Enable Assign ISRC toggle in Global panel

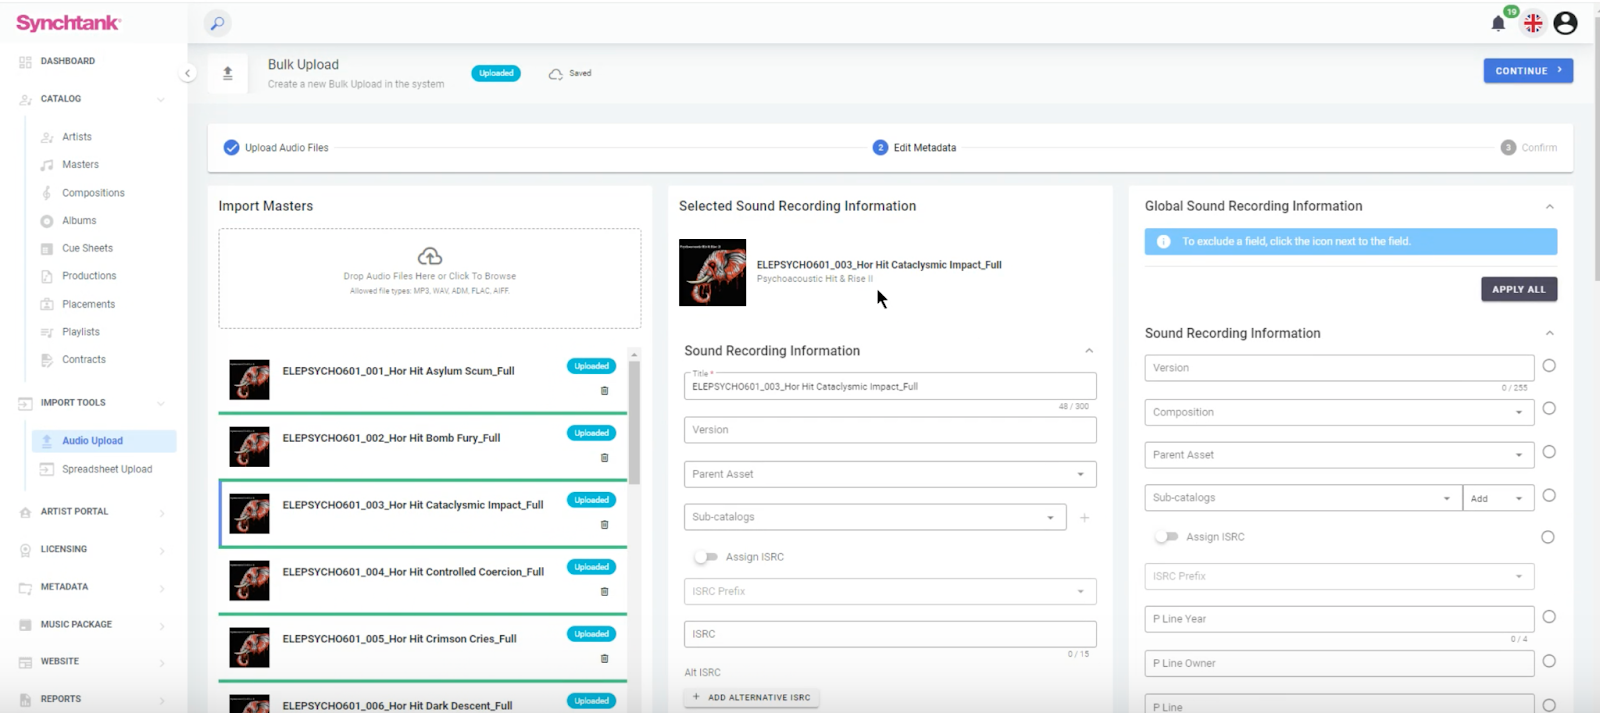[x=1166, y=537]
